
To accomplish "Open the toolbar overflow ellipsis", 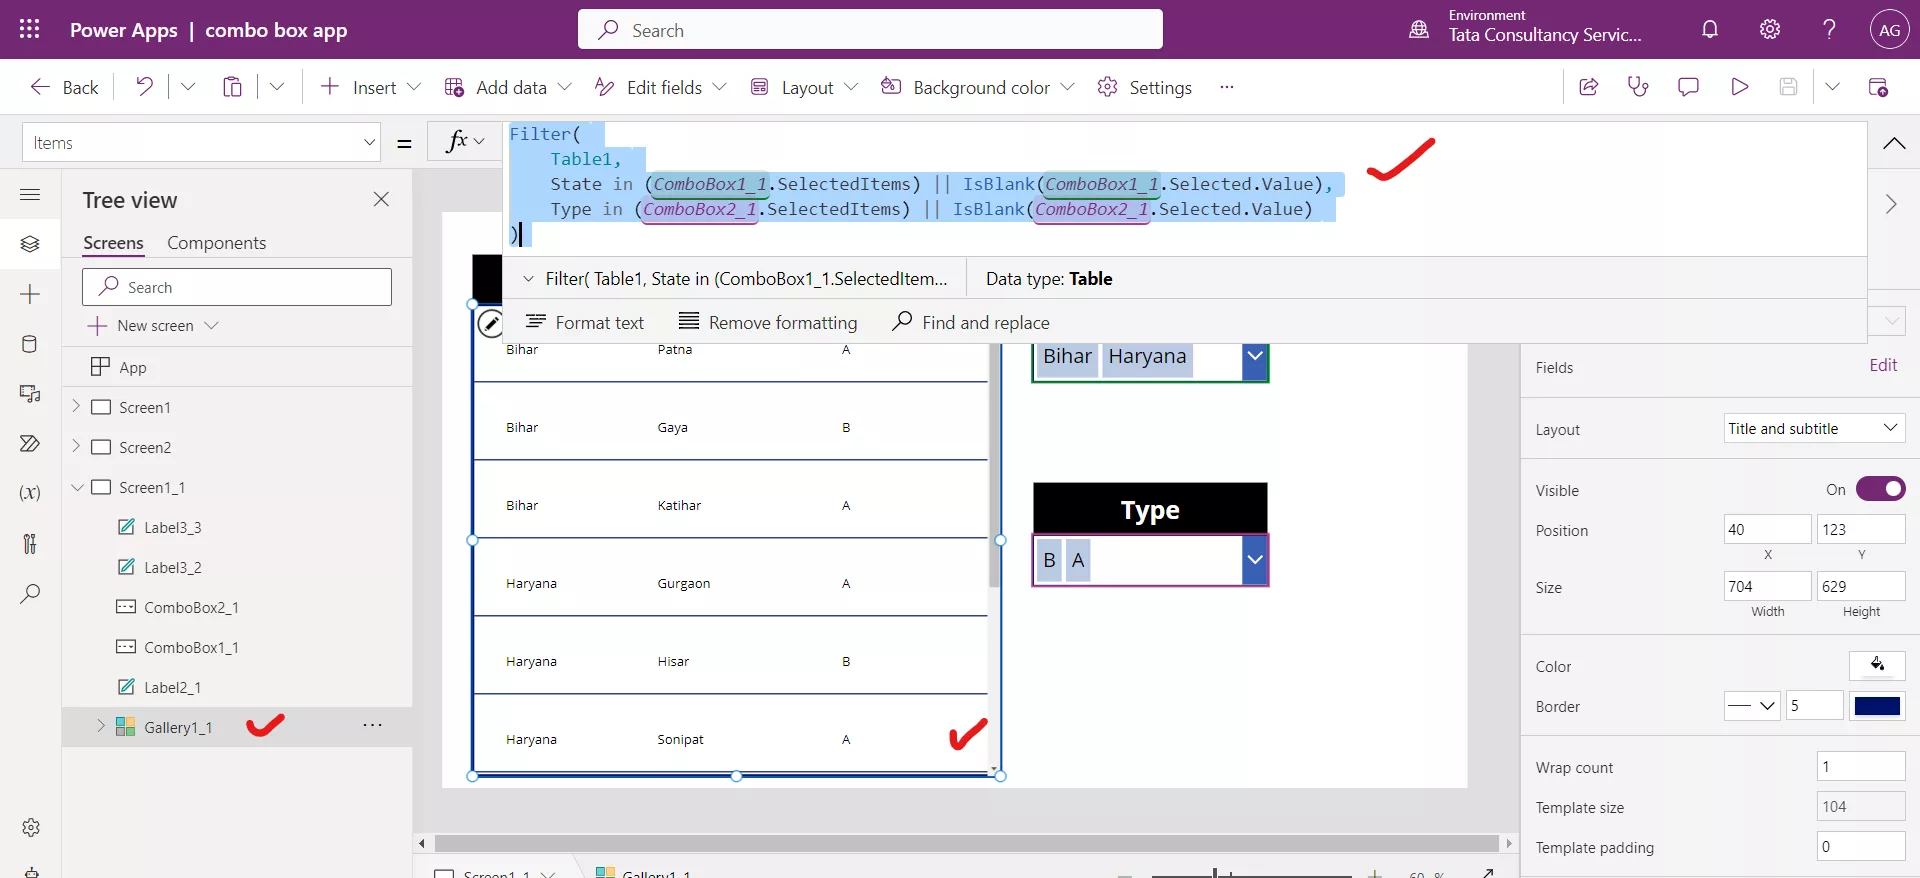I will tap(1227, 87).
